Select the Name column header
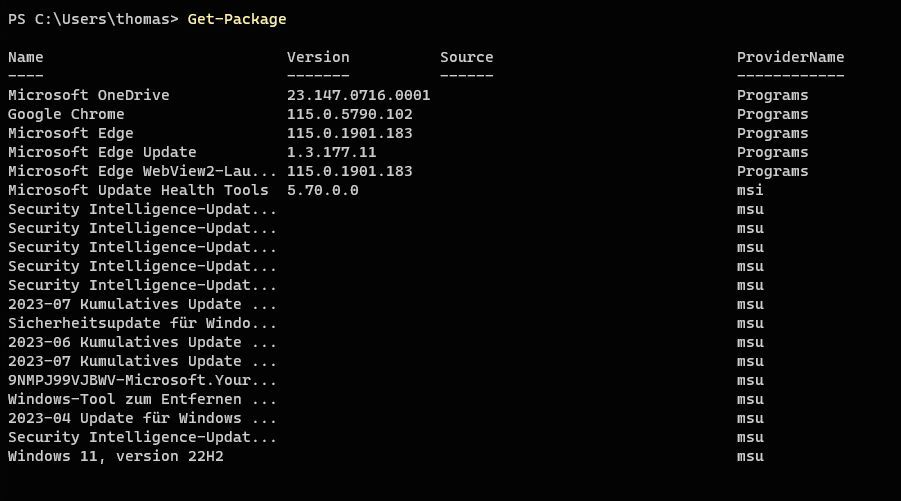This screenshot has height=501, width=901. pyautogui.click(x=26, y=58)
